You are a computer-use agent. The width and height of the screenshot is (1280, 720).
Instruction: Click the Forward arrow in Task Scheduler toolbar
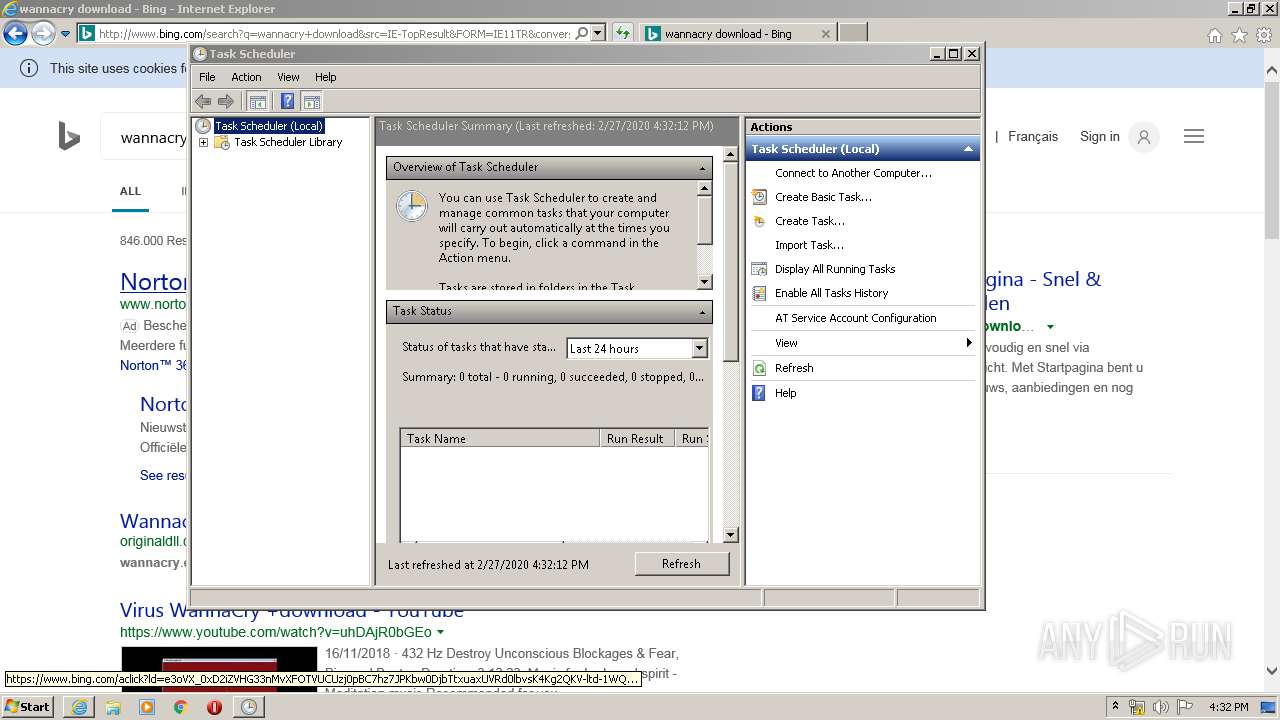(226, 101)
